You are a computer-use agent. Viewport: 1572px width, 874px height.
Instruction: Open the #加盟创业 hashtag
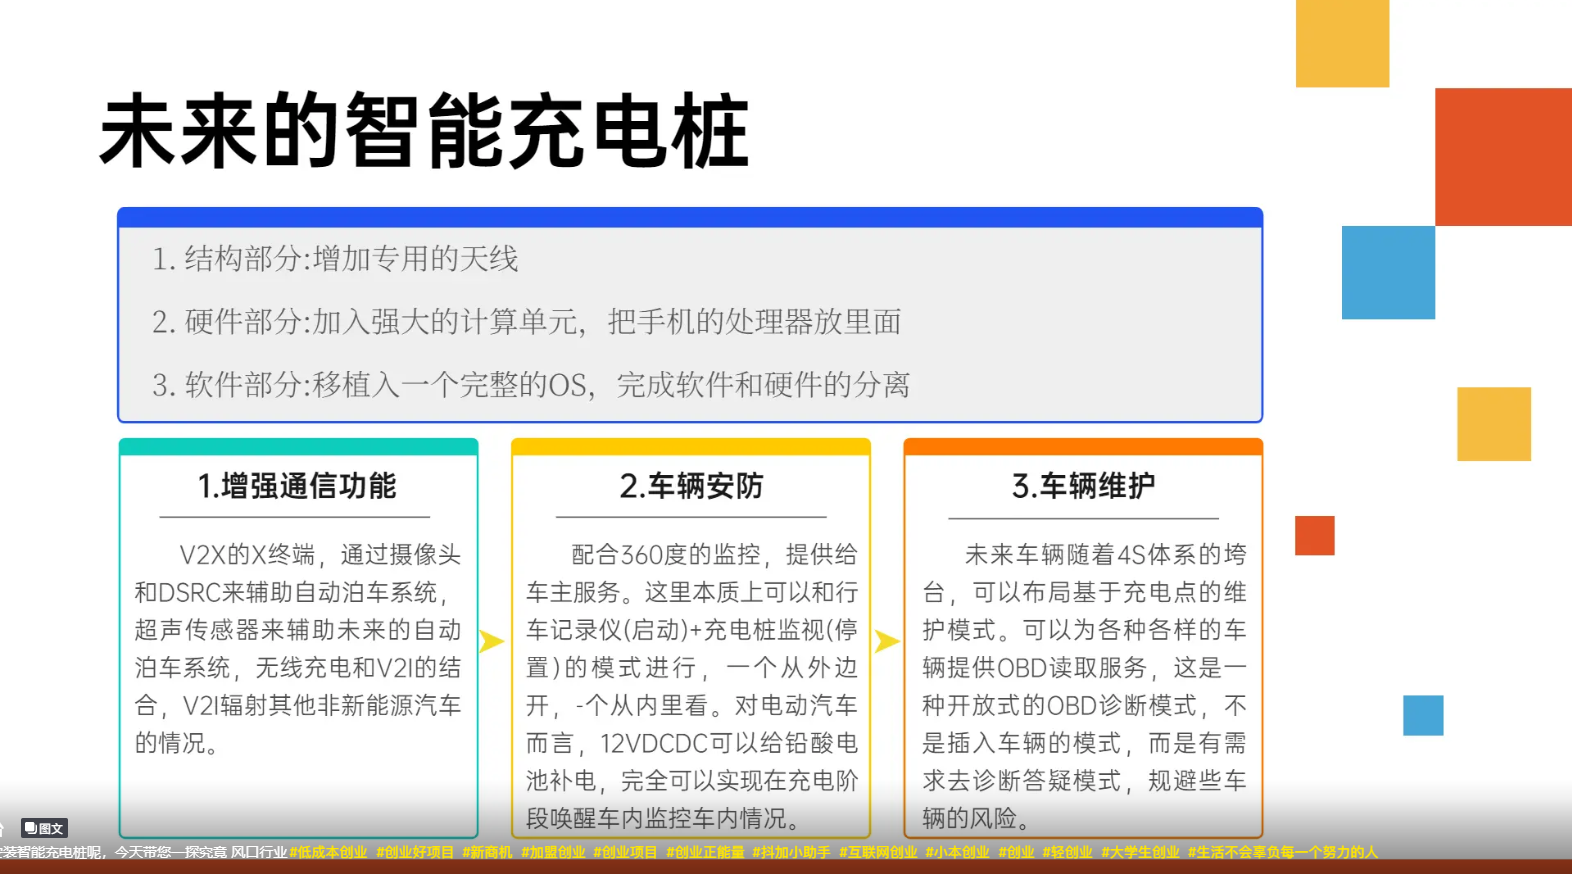[553, 852]
